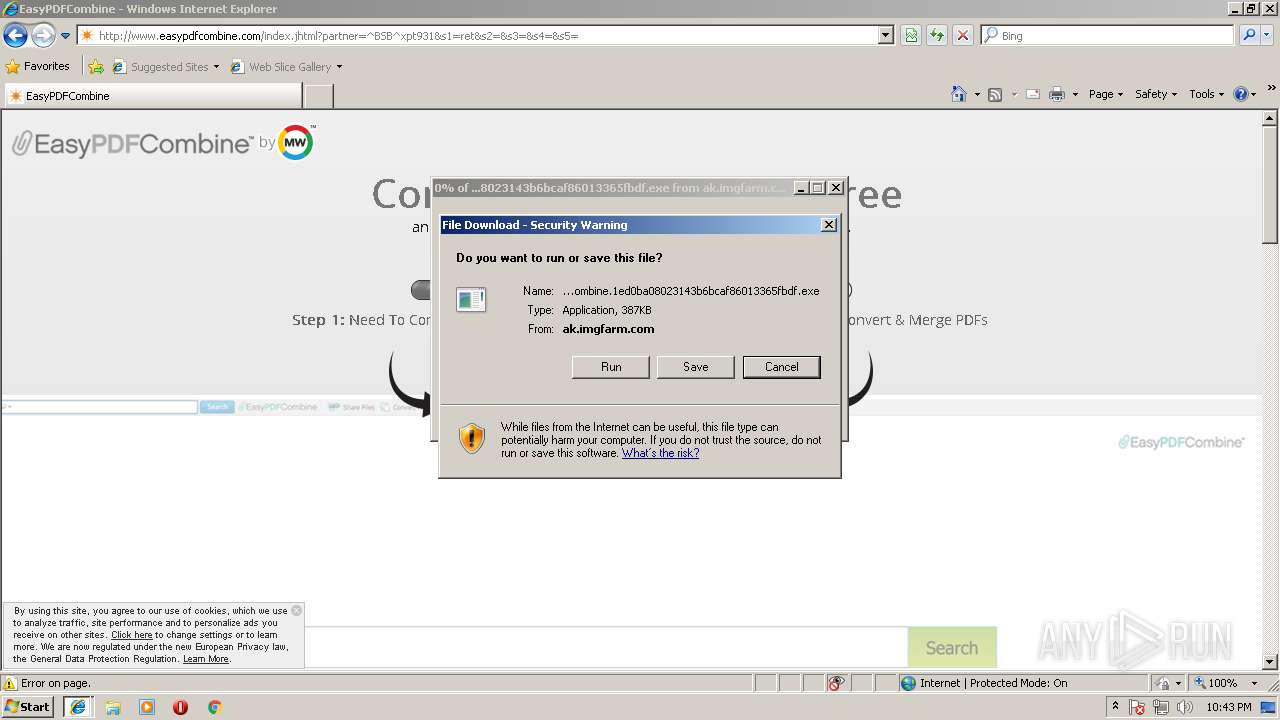Open the search provider dropdown arrow
The width and height of the screenshot is (1280, 720).
[x=1268, y=35]
